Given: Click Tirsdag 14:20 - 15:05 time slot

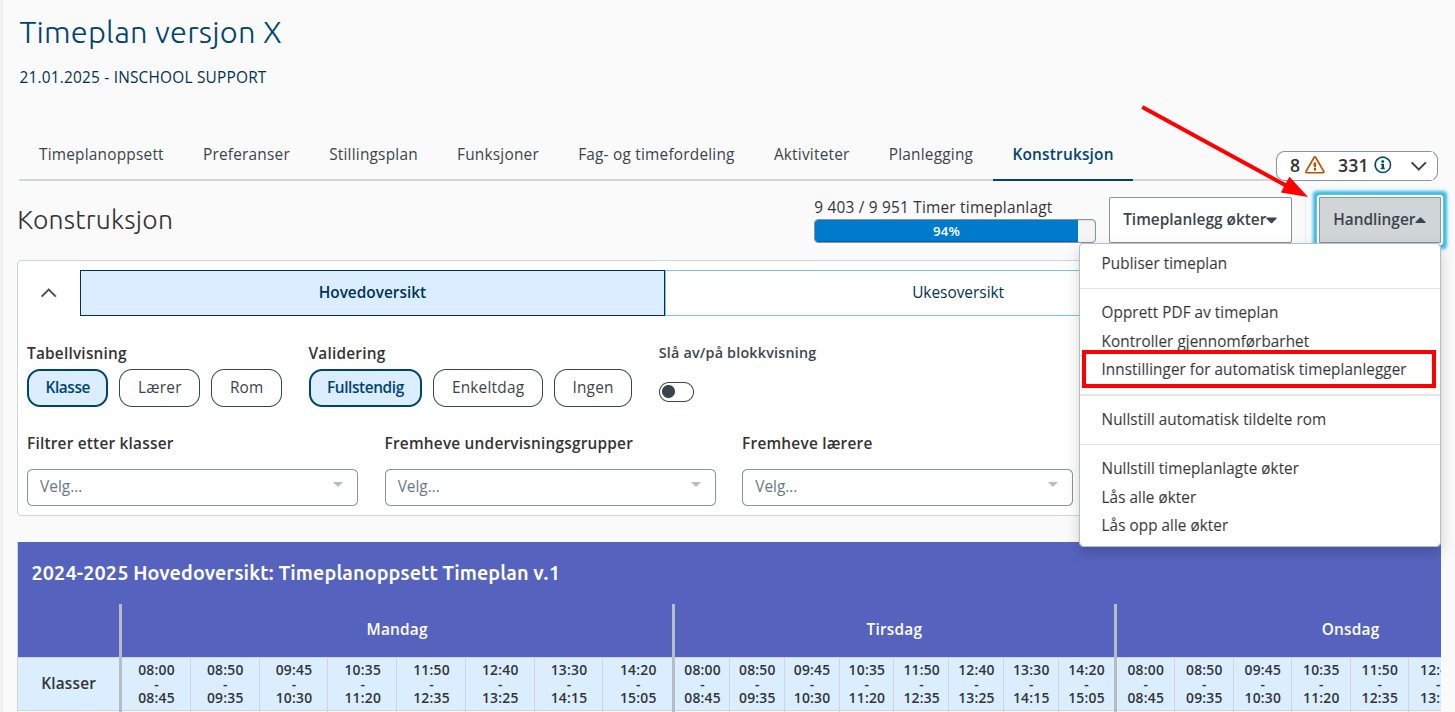Looking at the screenshot, I should point(1086,684).
